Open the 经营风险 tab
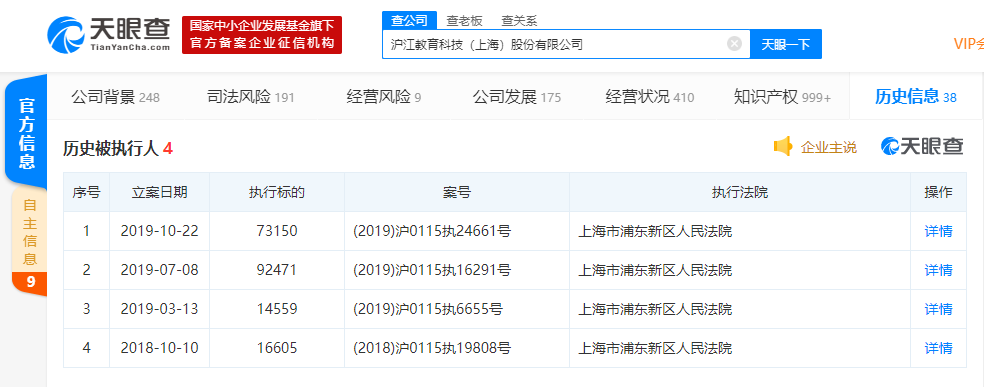This screenshot has height=387, width=984. tap(383, 97)
